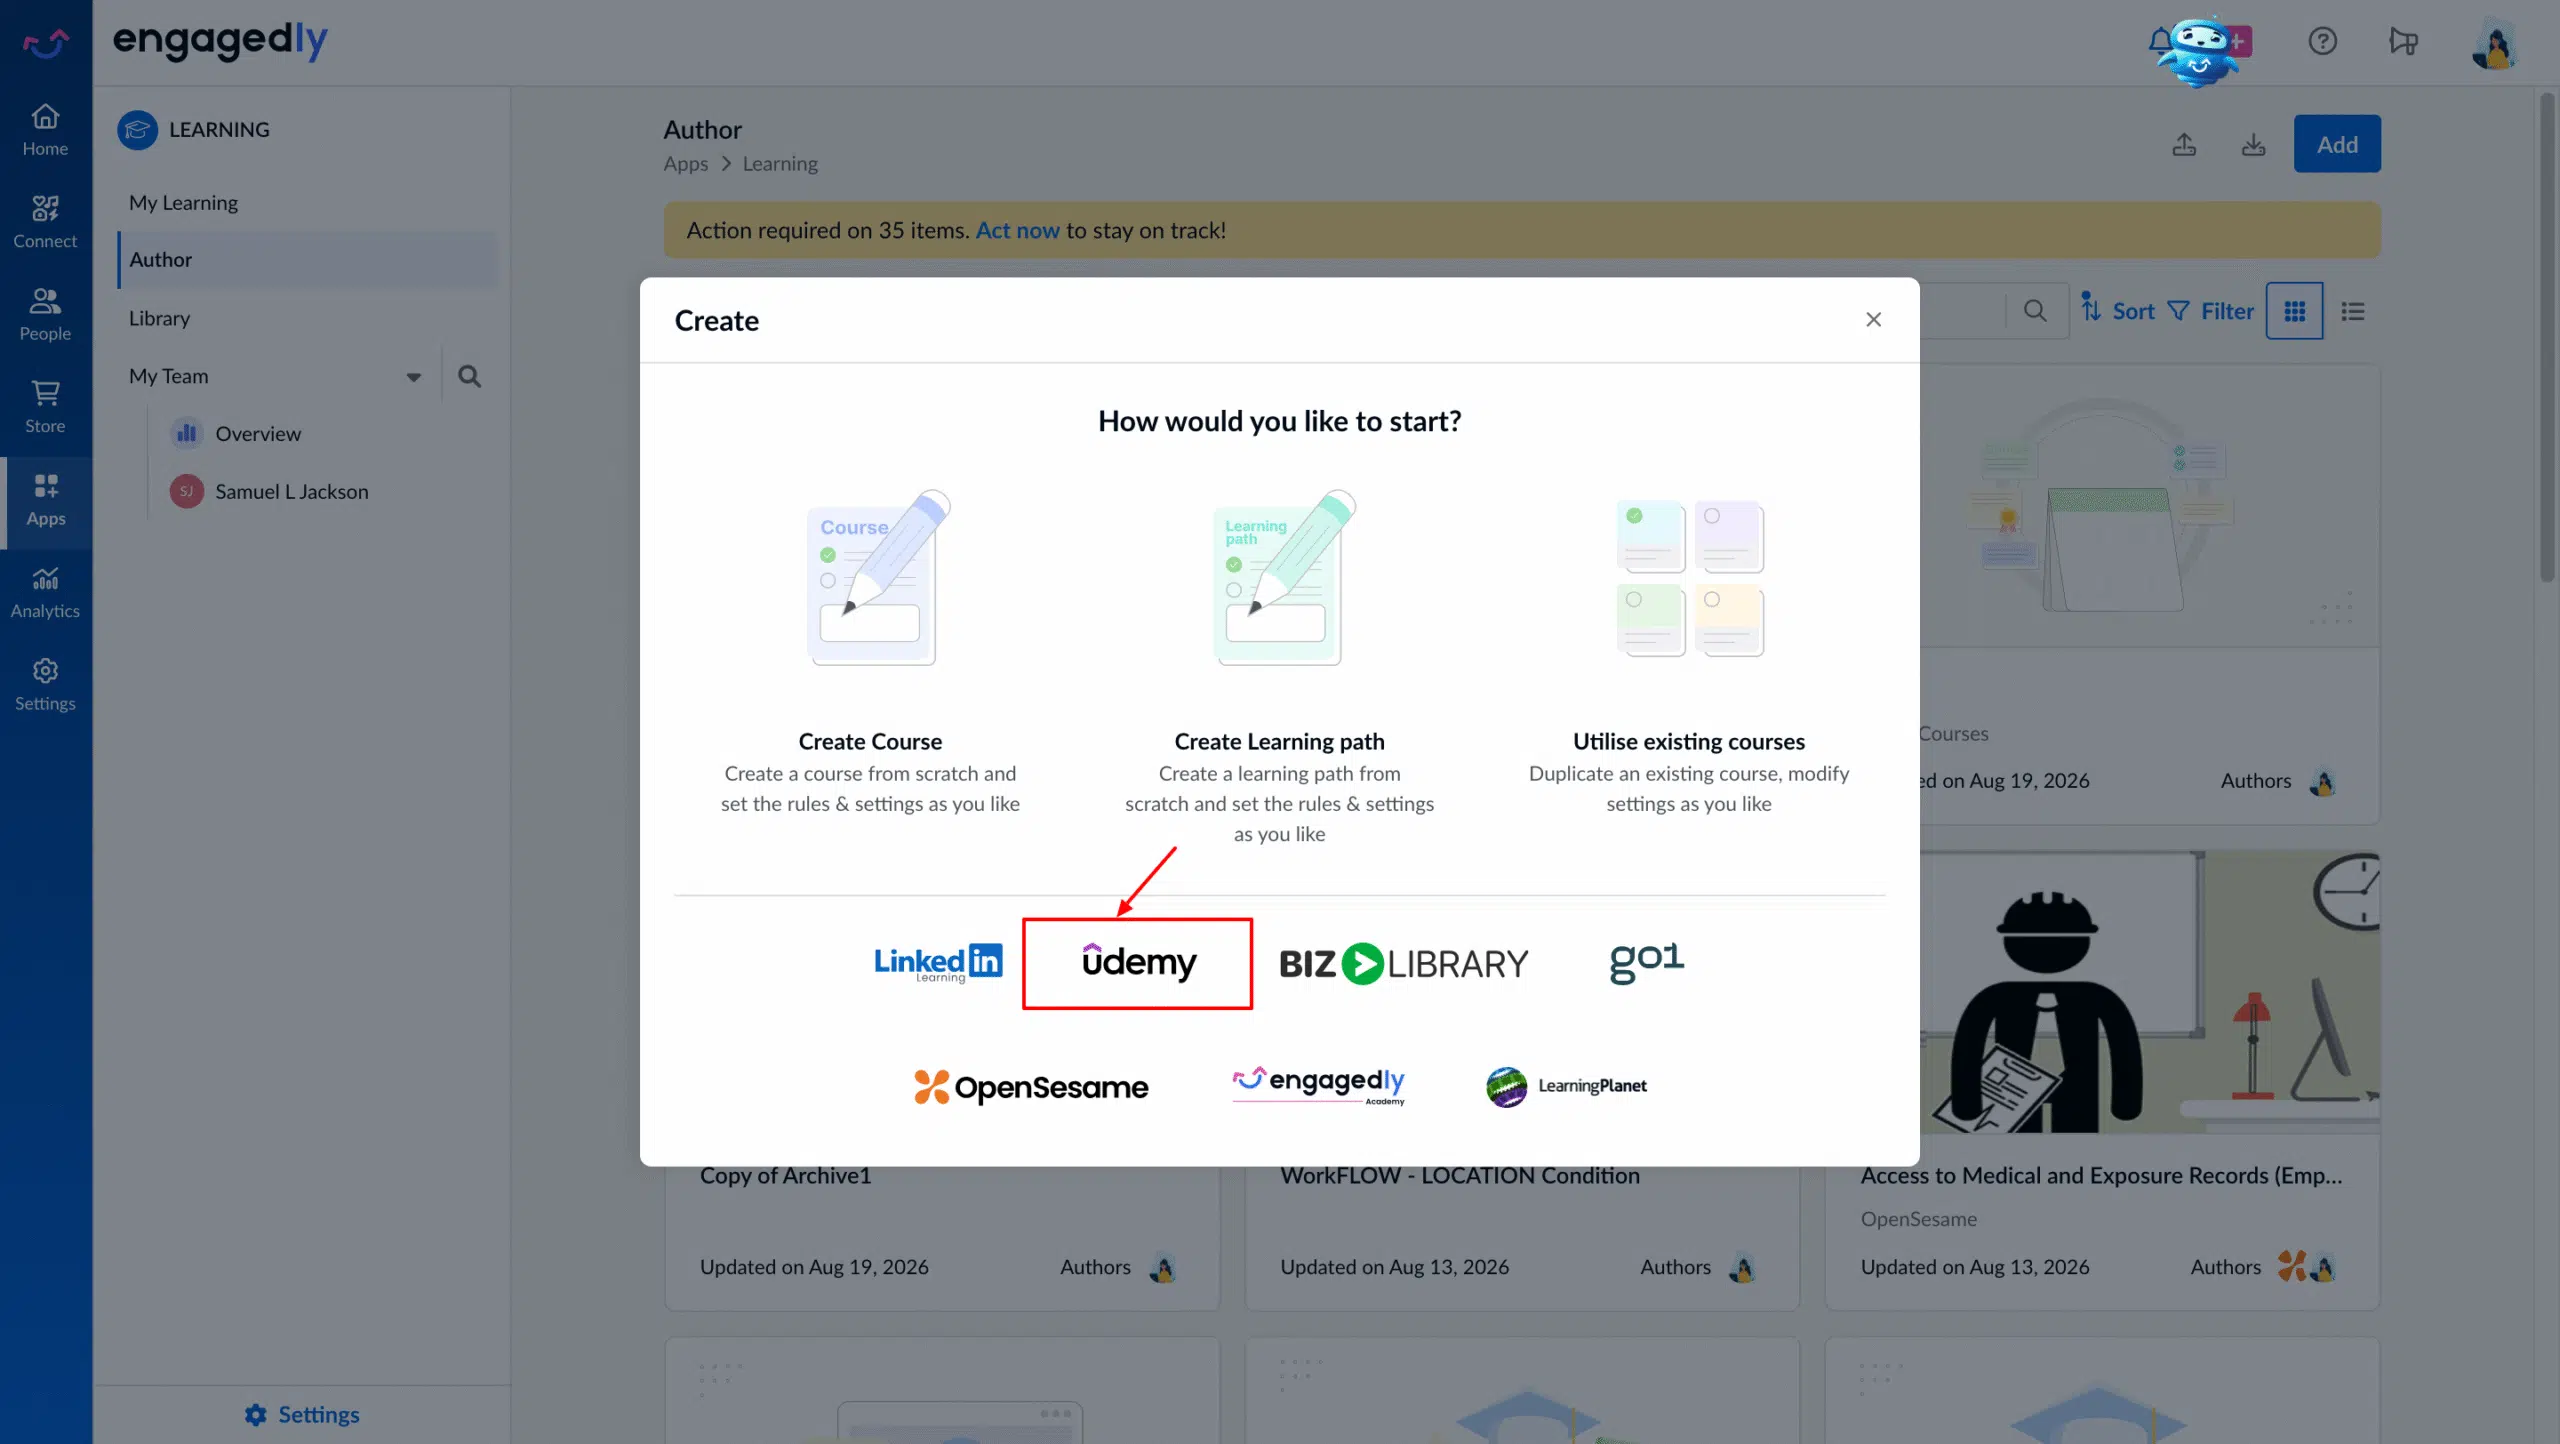Select the Udemy provider logo

coord(1138,963)
